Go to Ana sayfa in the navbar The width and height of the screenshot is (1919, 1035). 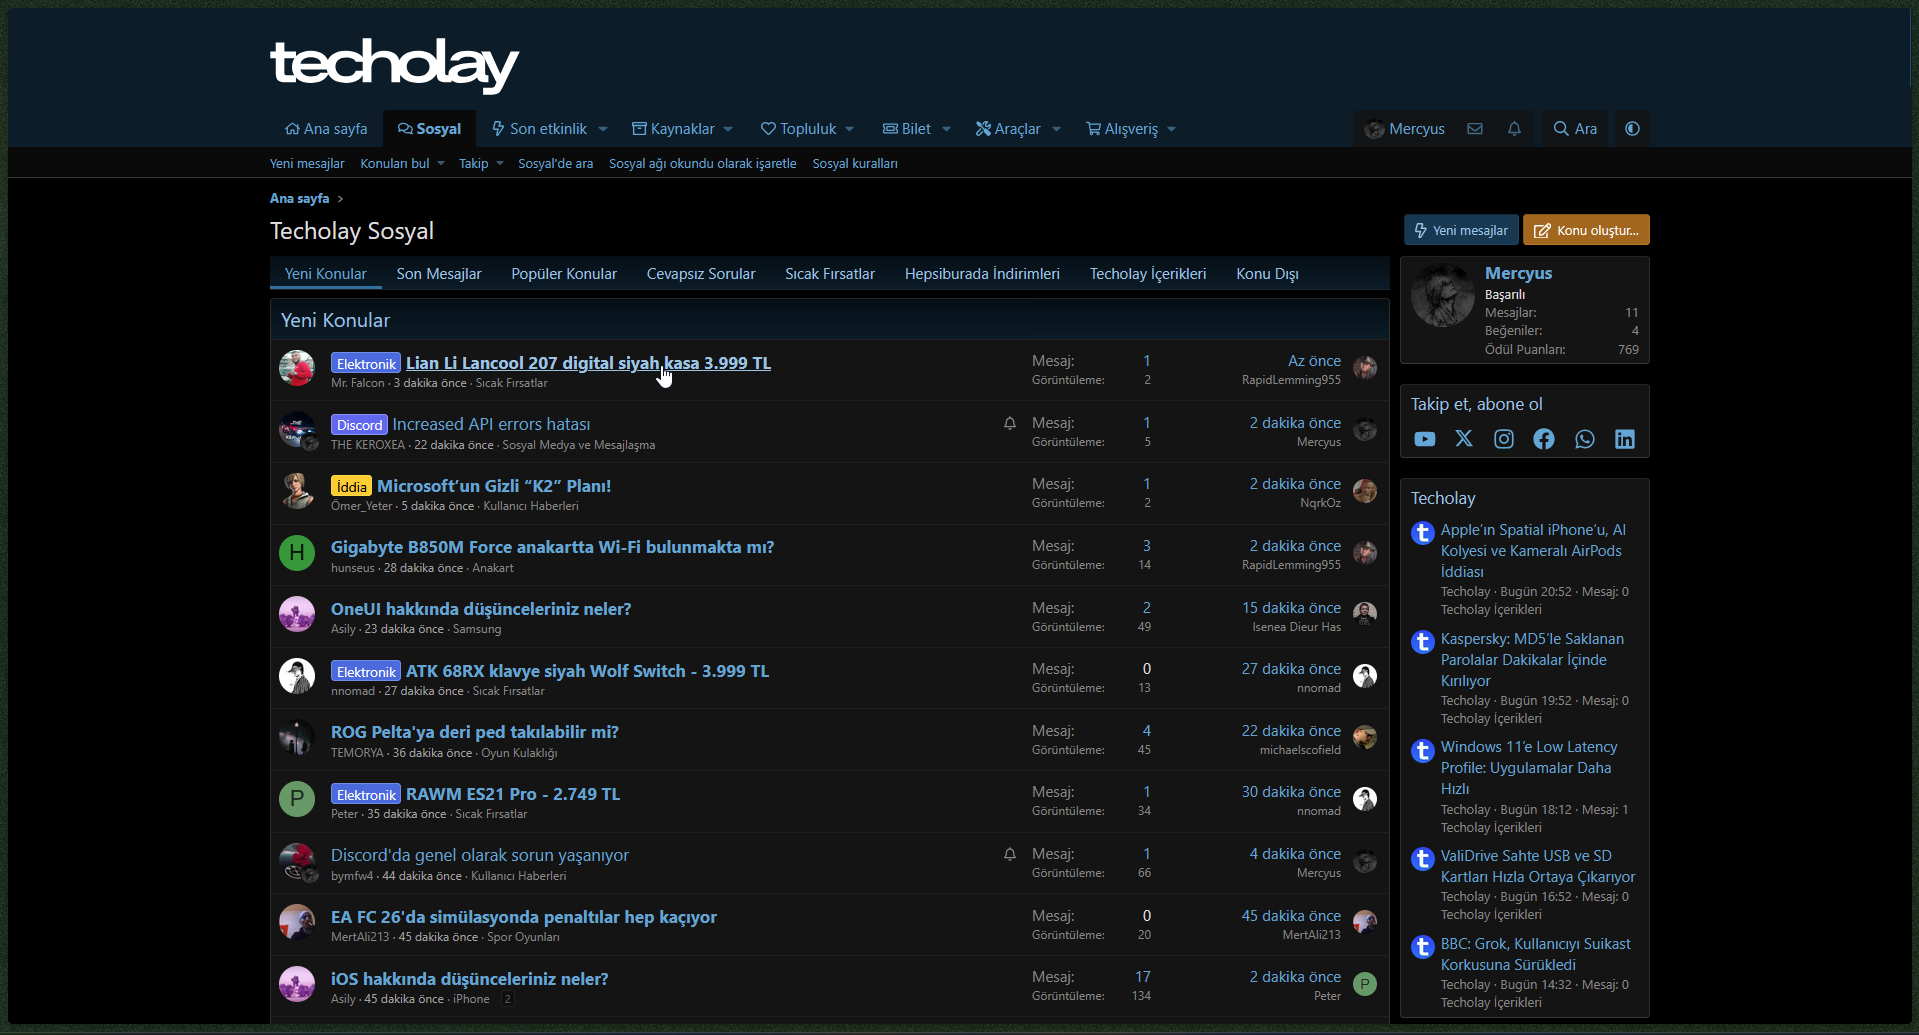326,129
